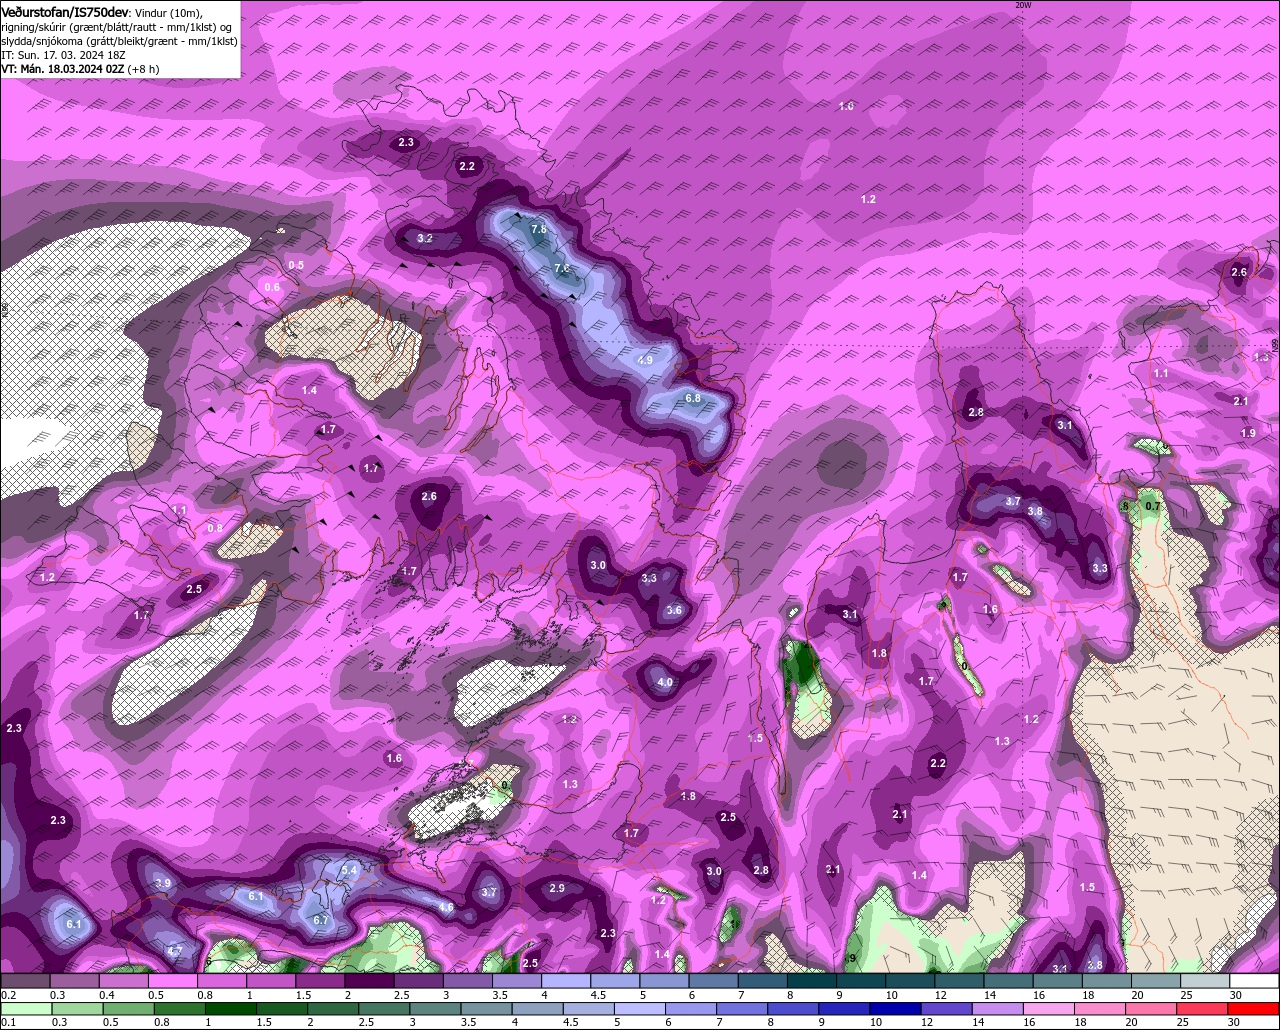1280x1030 pixels.
Task: Click the 7.6 value label on map
Action: point(562,269)
